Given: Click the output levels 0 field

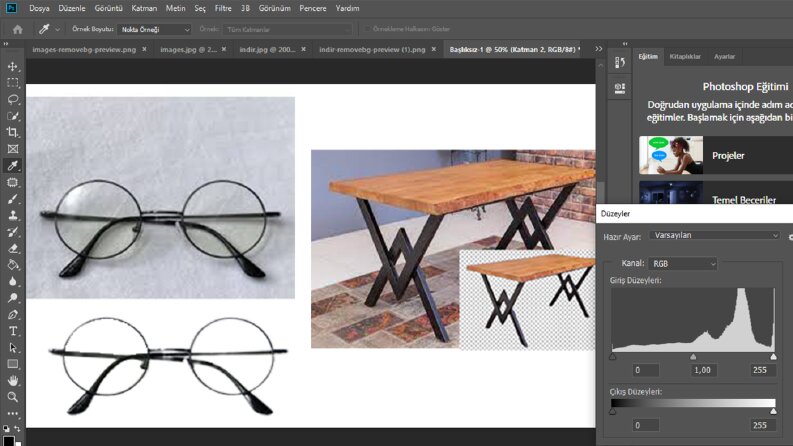Looking at the screenshot, I should click(x=646, y=425).
